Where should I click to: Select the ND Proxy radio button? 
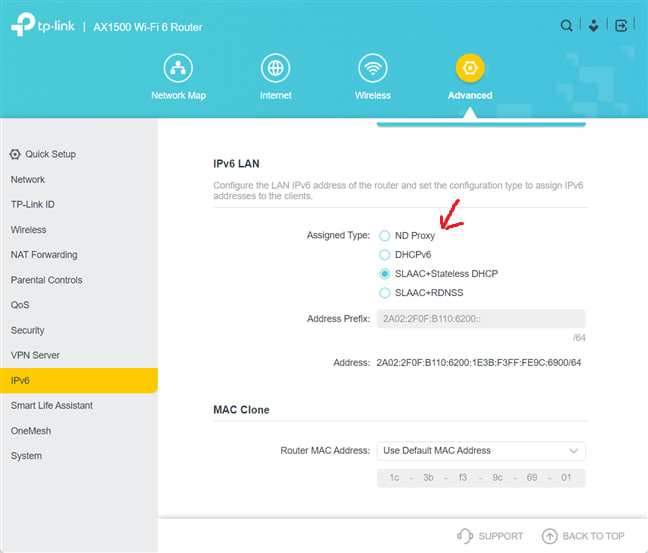click(385, 236)
